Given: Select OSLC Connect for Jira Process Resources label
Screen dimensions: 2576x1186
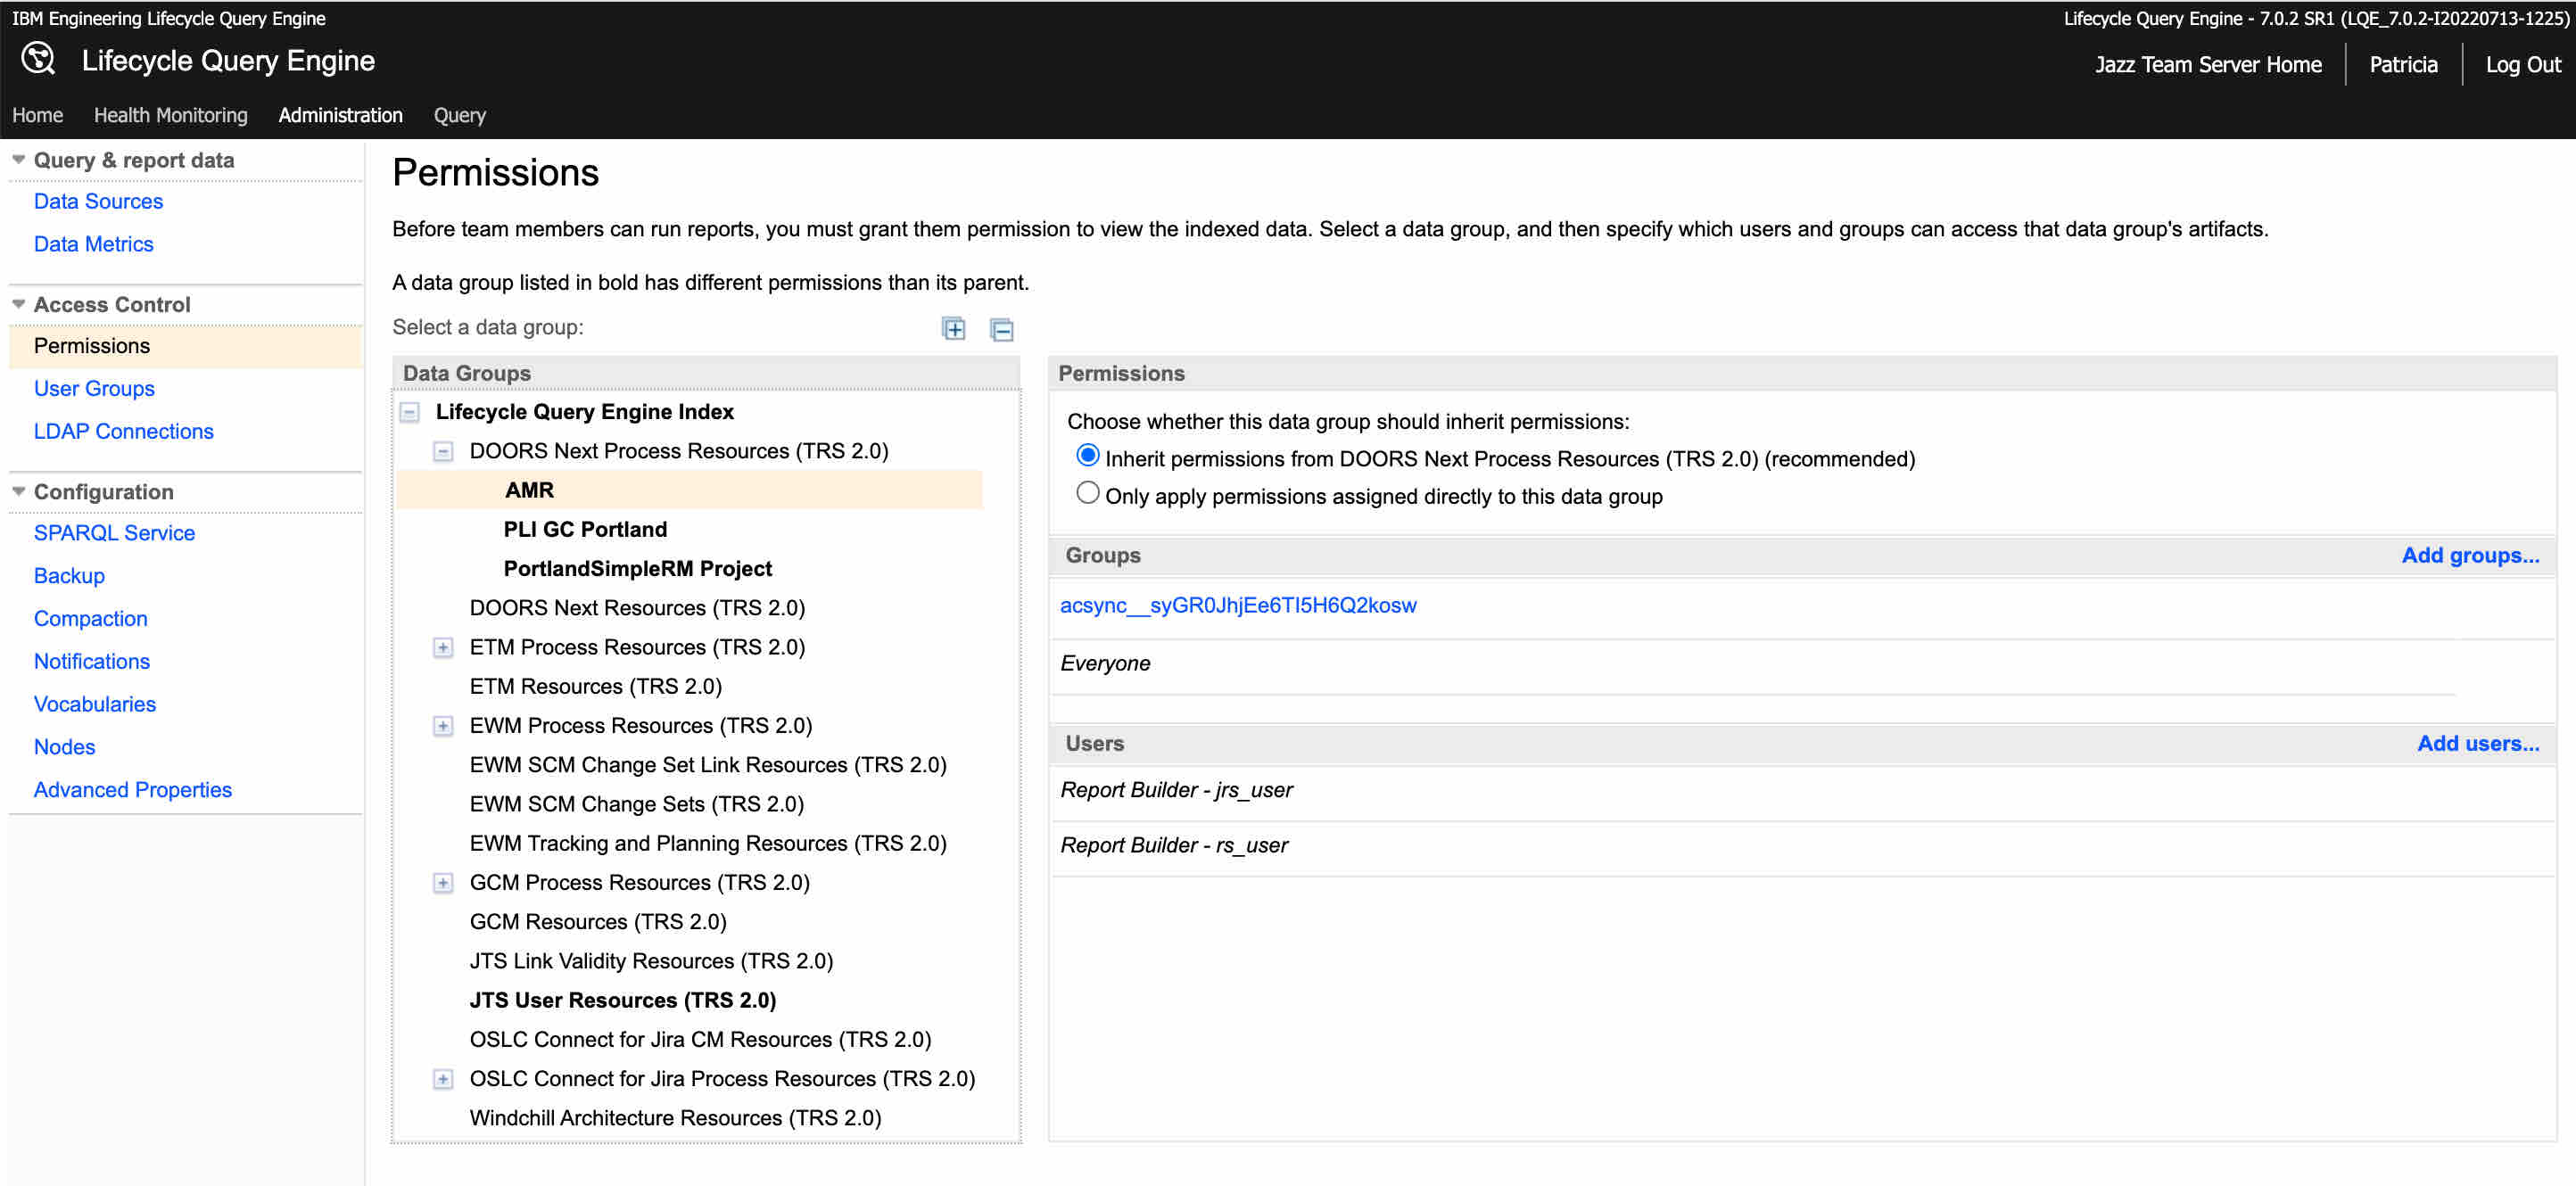Looking at the screenshot, I should (722, 1079).
